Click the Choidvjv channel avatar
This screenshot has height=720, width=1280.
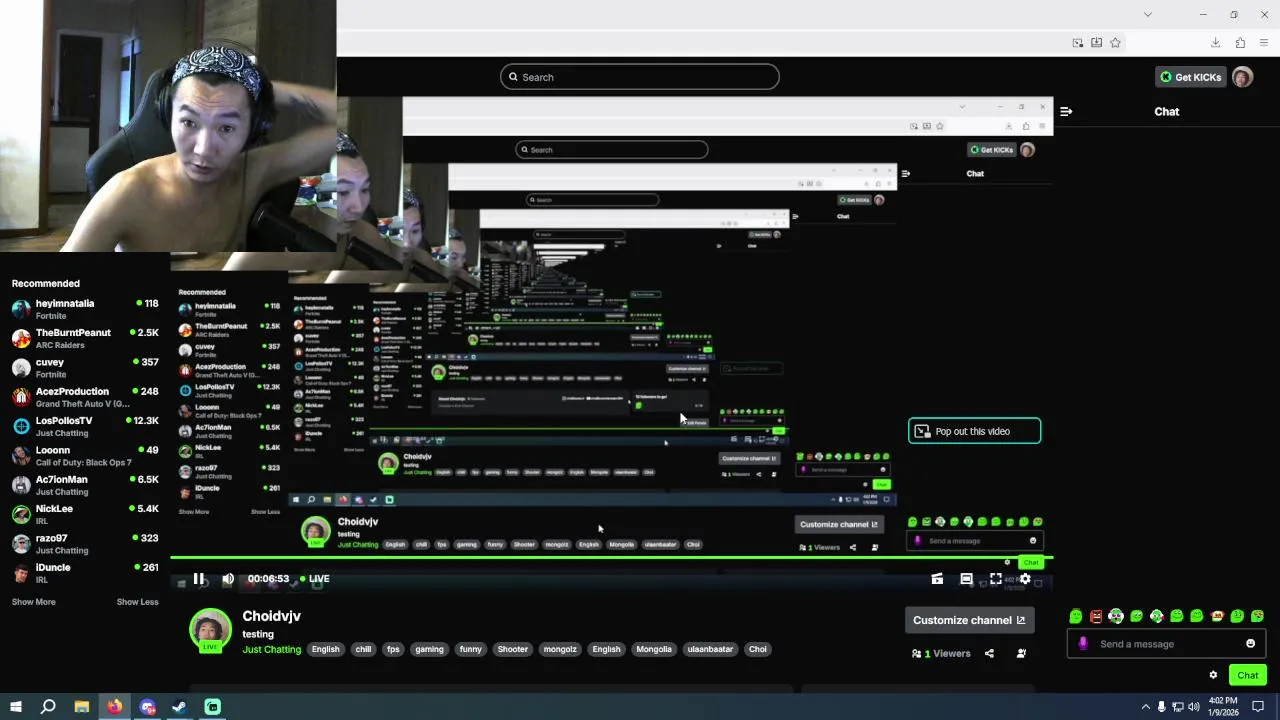click(x=210, y=630)
